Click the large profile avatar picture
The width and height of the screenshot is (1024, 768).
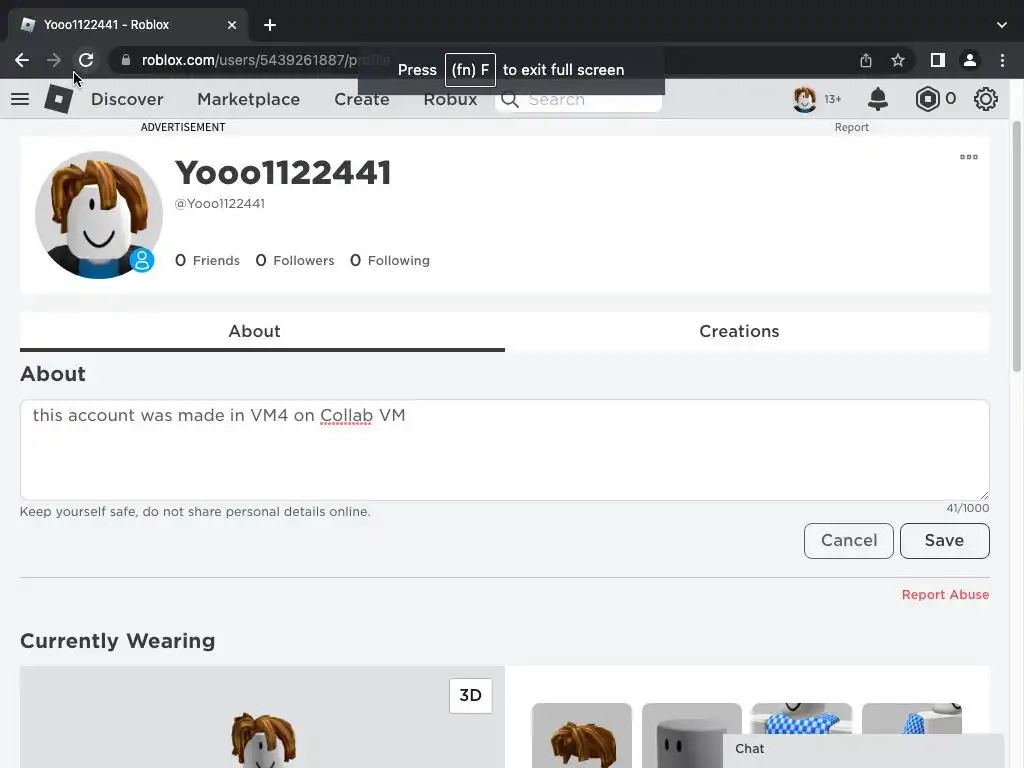99,215
